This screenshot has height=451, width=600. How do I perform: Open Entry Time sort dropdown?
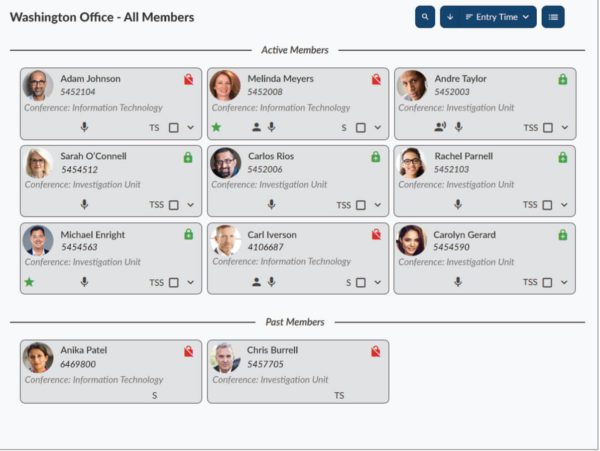pos(497,17)
